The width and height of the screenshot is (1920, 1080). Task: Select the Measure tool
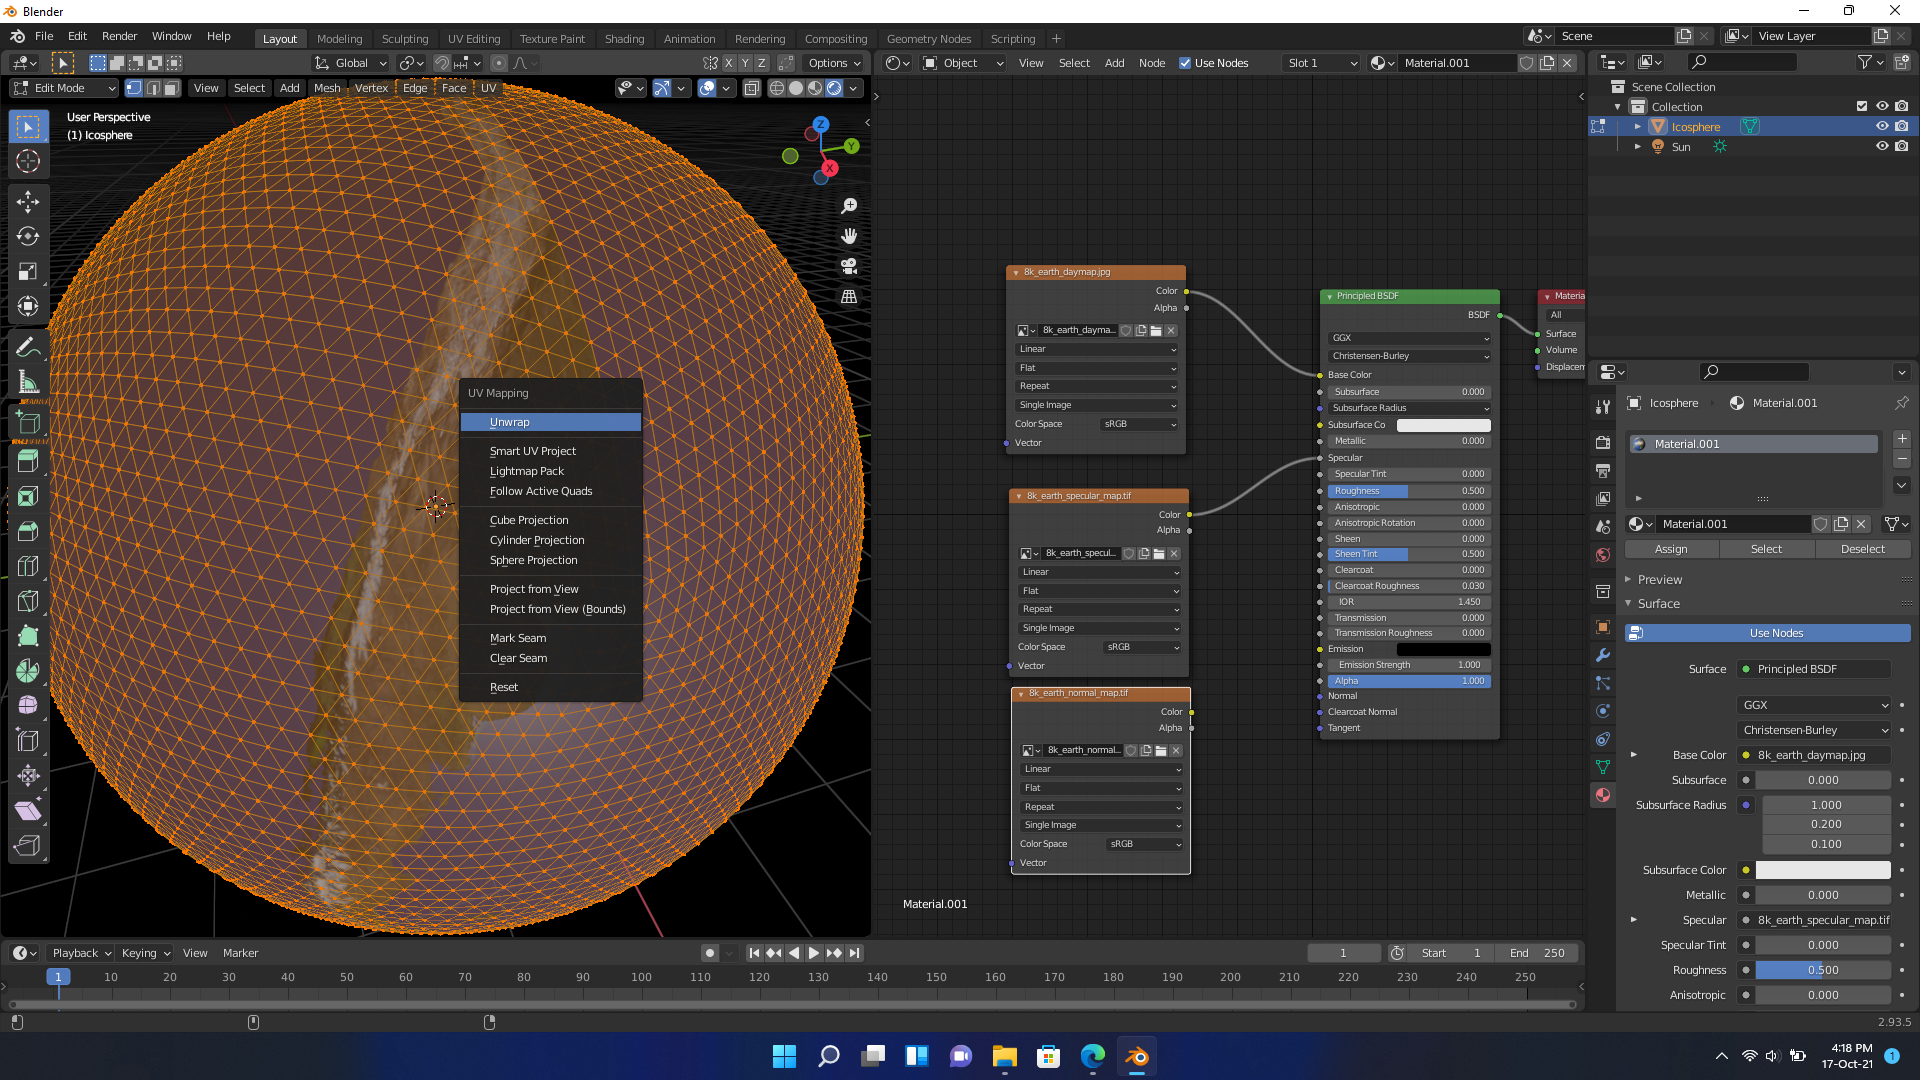click(28, 383)
